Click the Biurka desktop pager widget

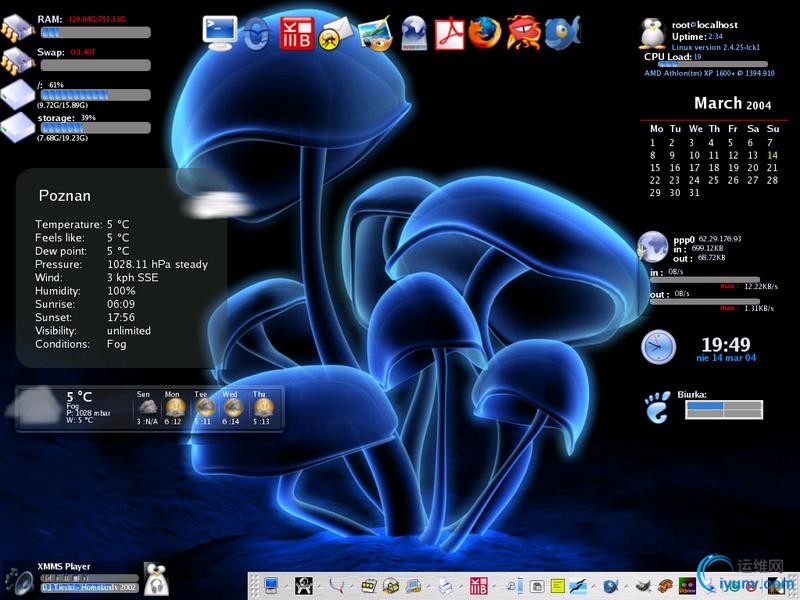coord(724,409)
